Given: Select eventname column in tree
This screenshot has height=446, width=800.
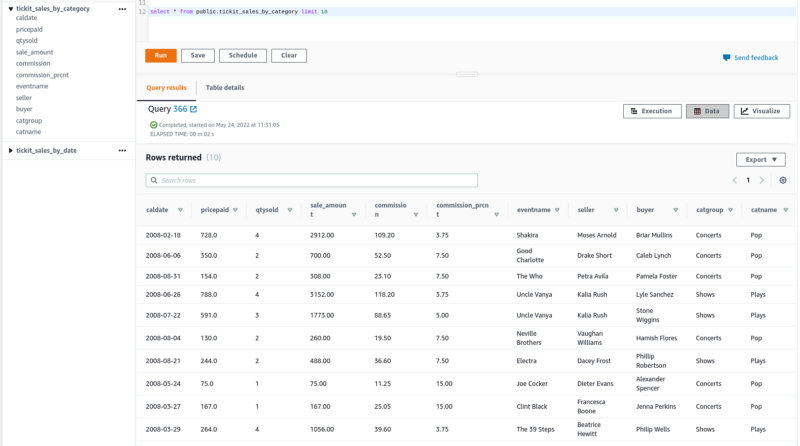Looking at the screenshot, I should pos(32,86).
